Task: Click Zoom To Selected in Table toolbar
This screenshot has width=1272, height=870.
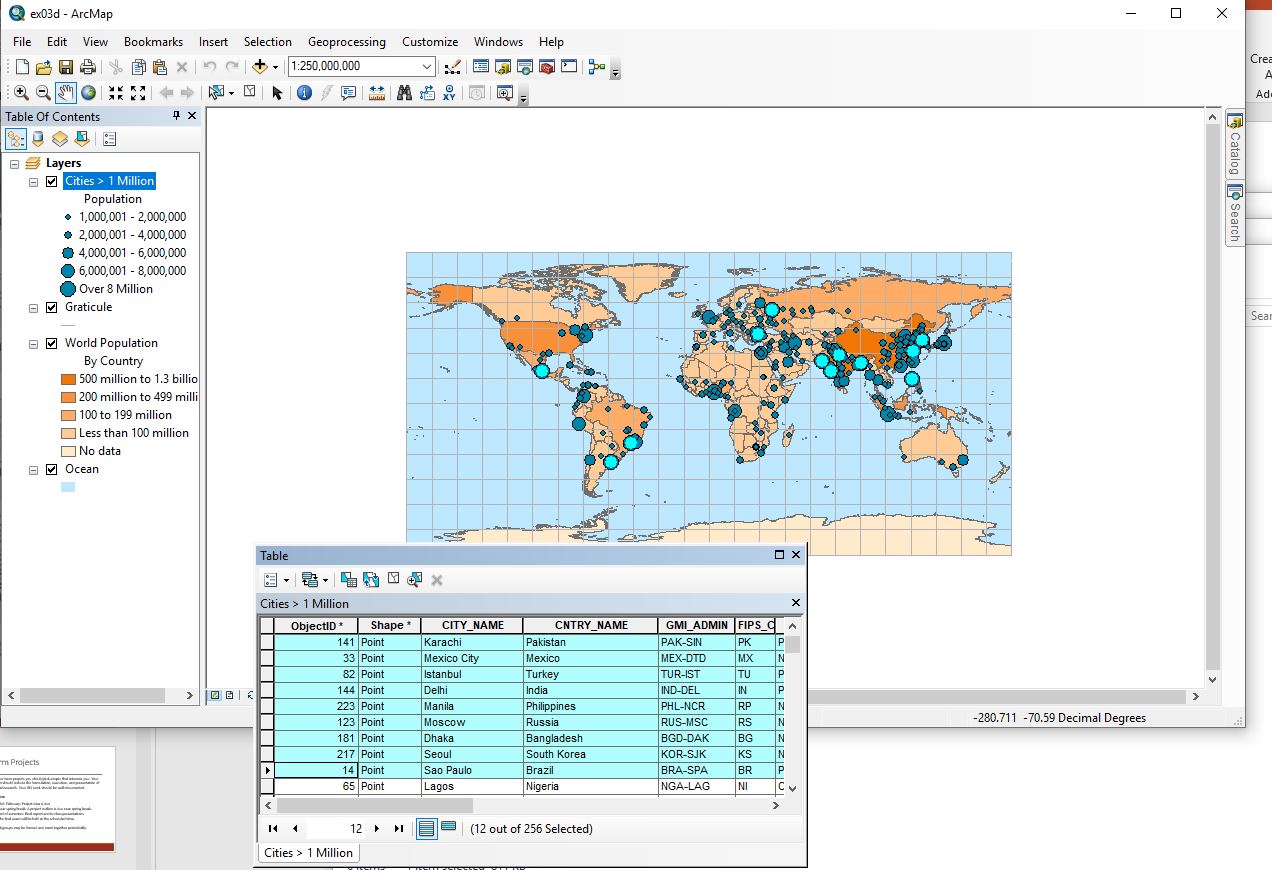Action: [x=415, y=579]
